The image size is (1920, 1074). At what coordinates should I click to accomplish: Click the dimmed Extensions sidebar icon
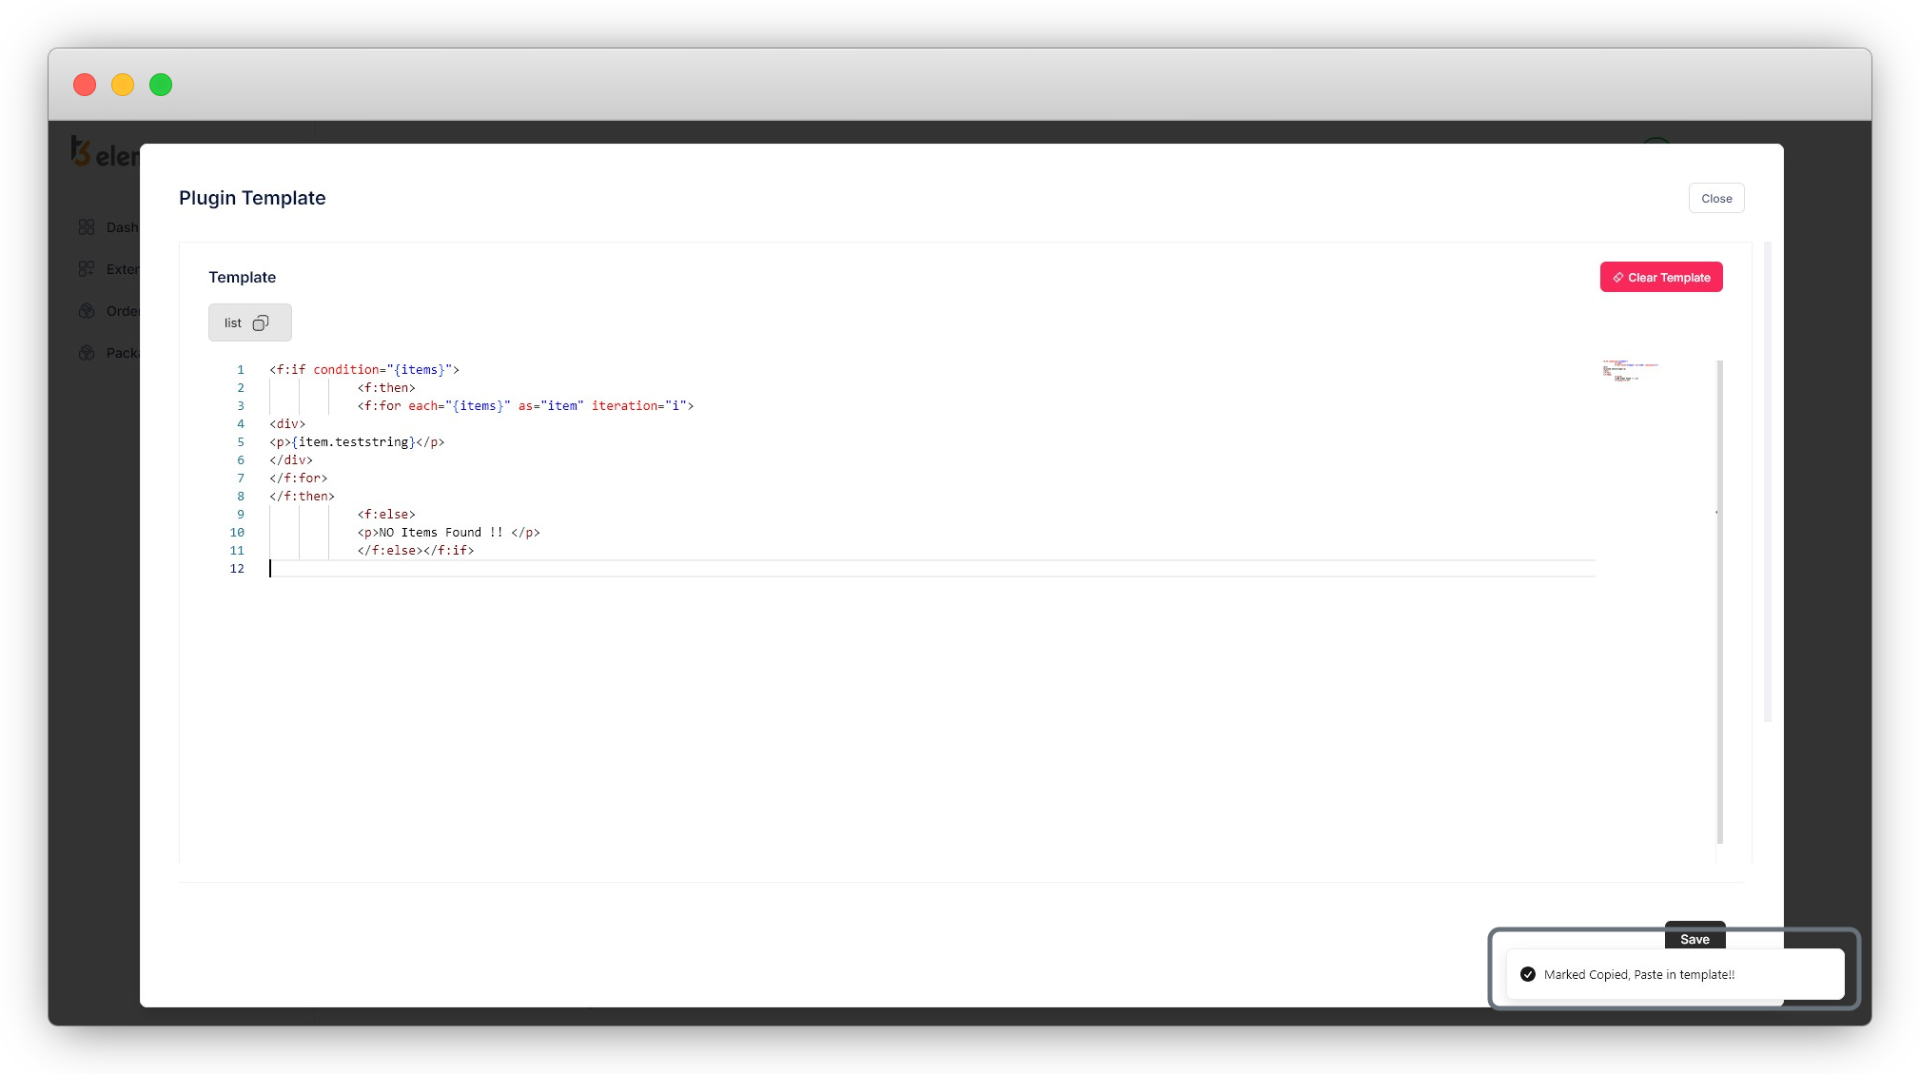click(87, 269)
